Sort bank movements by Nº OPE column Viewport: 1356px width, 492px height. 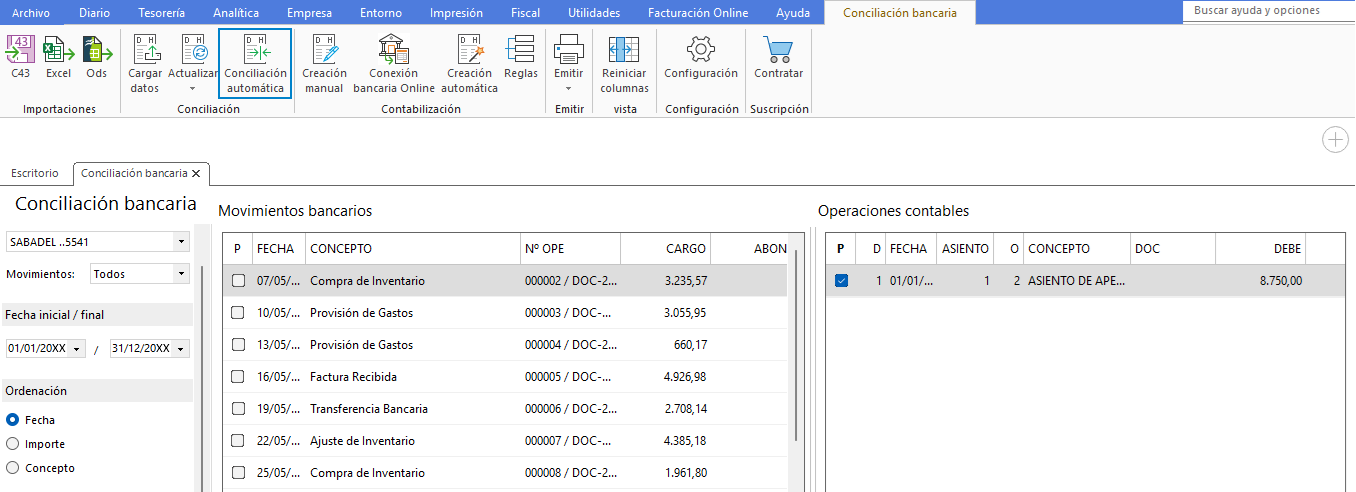click(569, 249)
